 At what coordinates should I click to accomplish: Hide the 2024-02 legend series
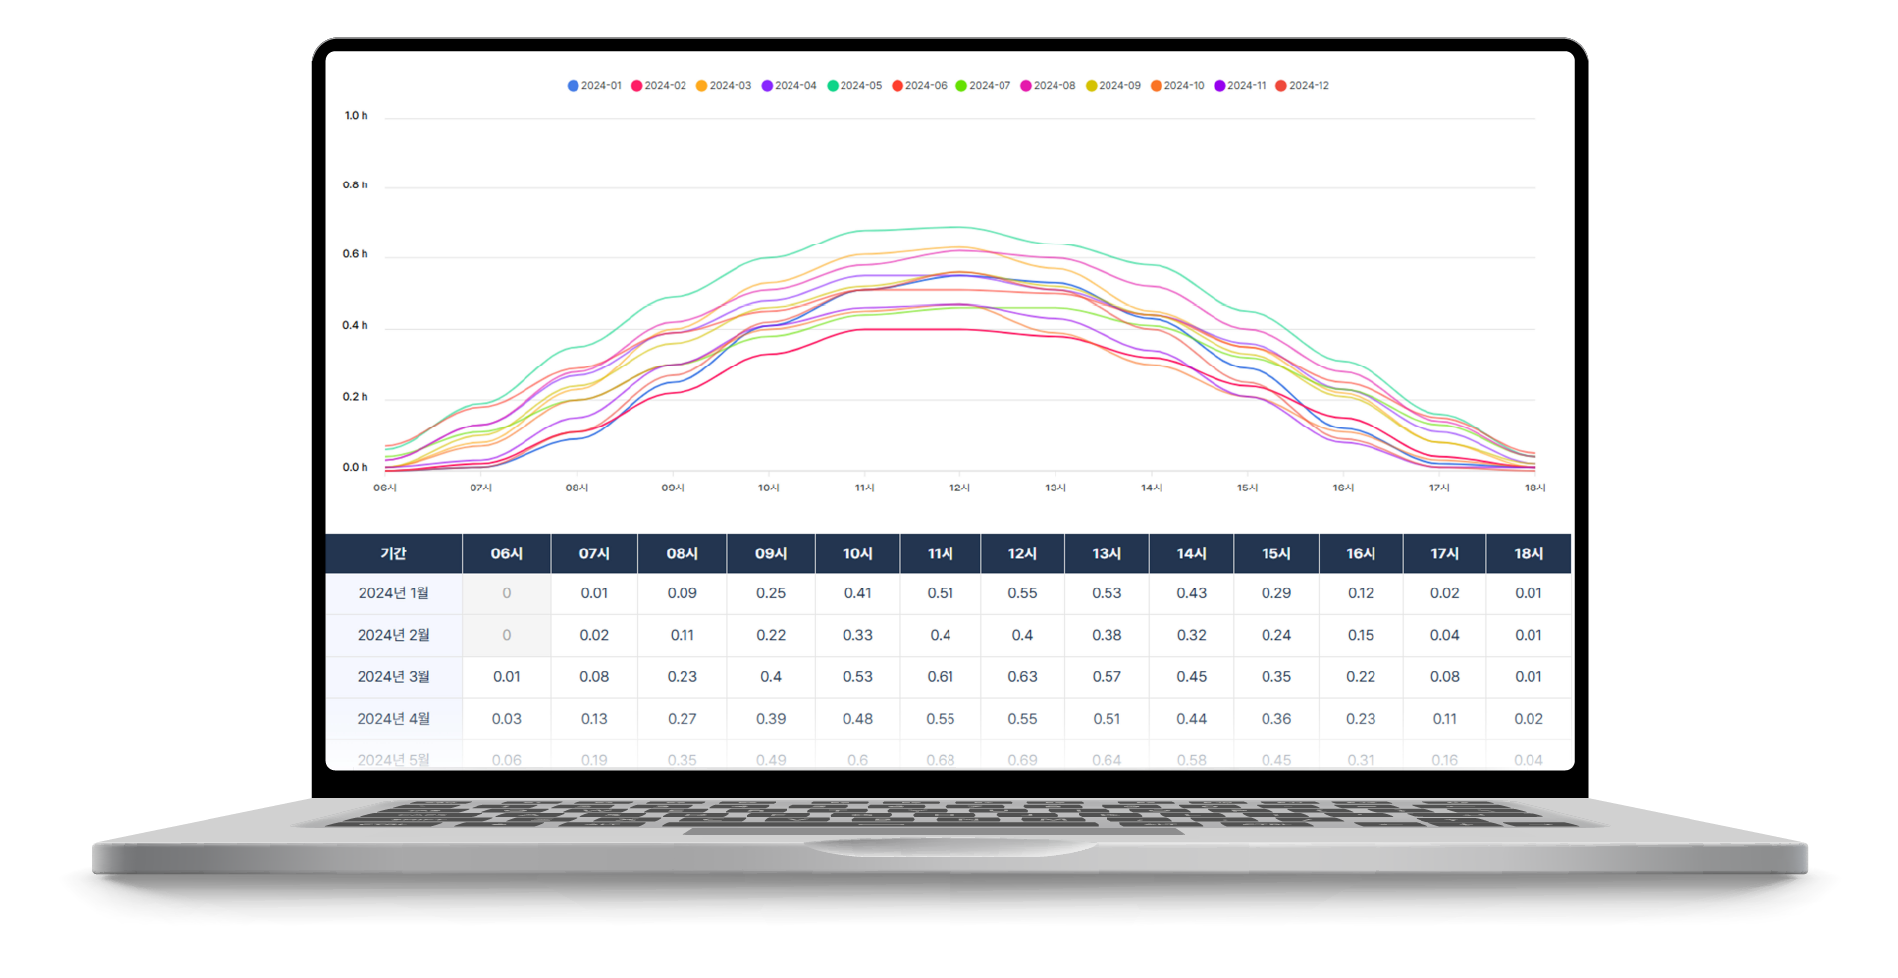tap(658, 86)
